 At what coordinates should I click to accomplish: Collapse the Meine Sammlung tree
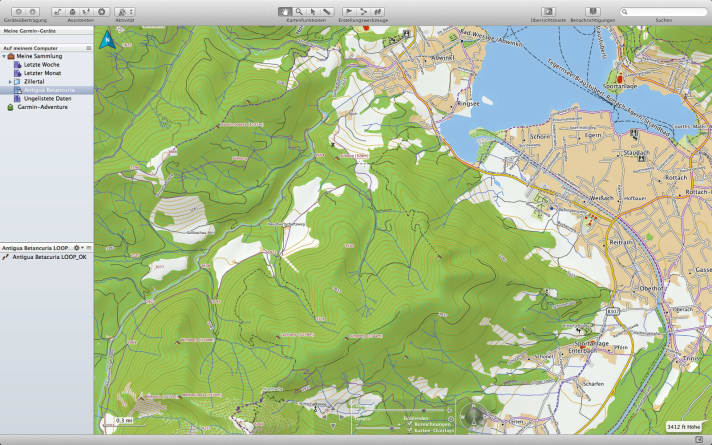pos(4,56)
